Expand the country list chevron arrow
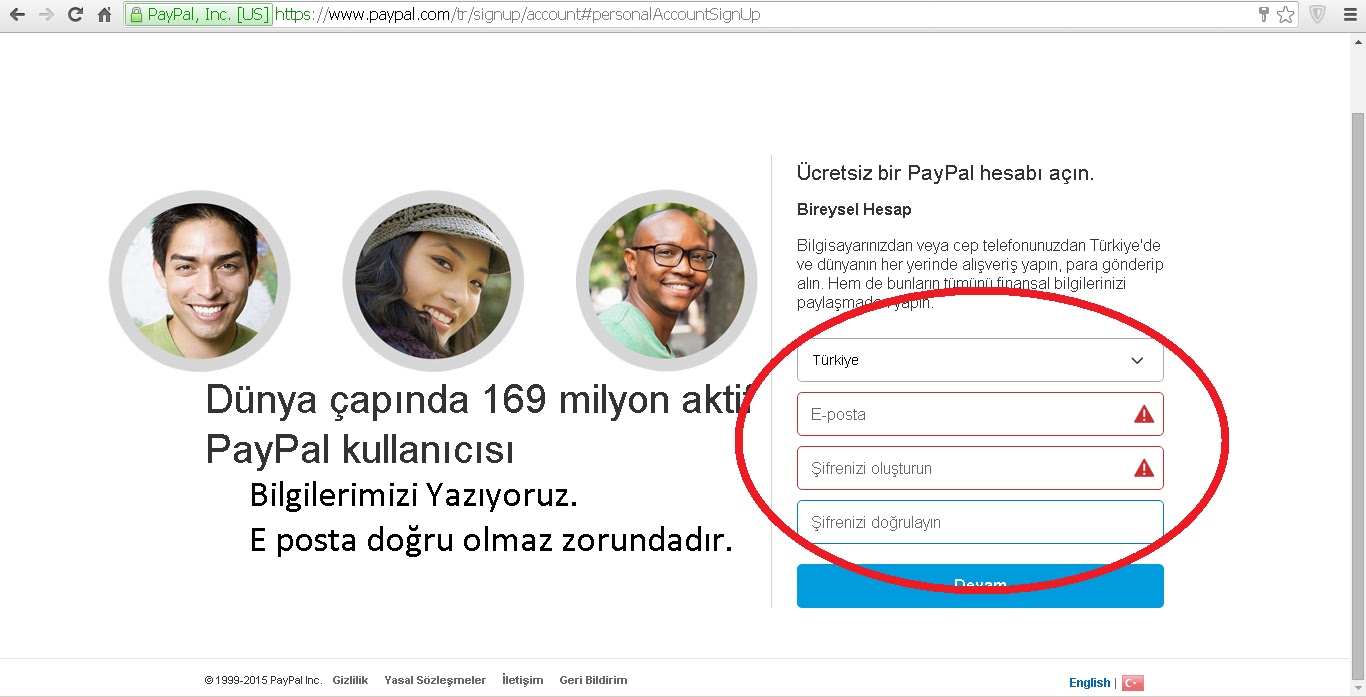The height and width of the screenshot is (697, 1366). (1137, 361)
